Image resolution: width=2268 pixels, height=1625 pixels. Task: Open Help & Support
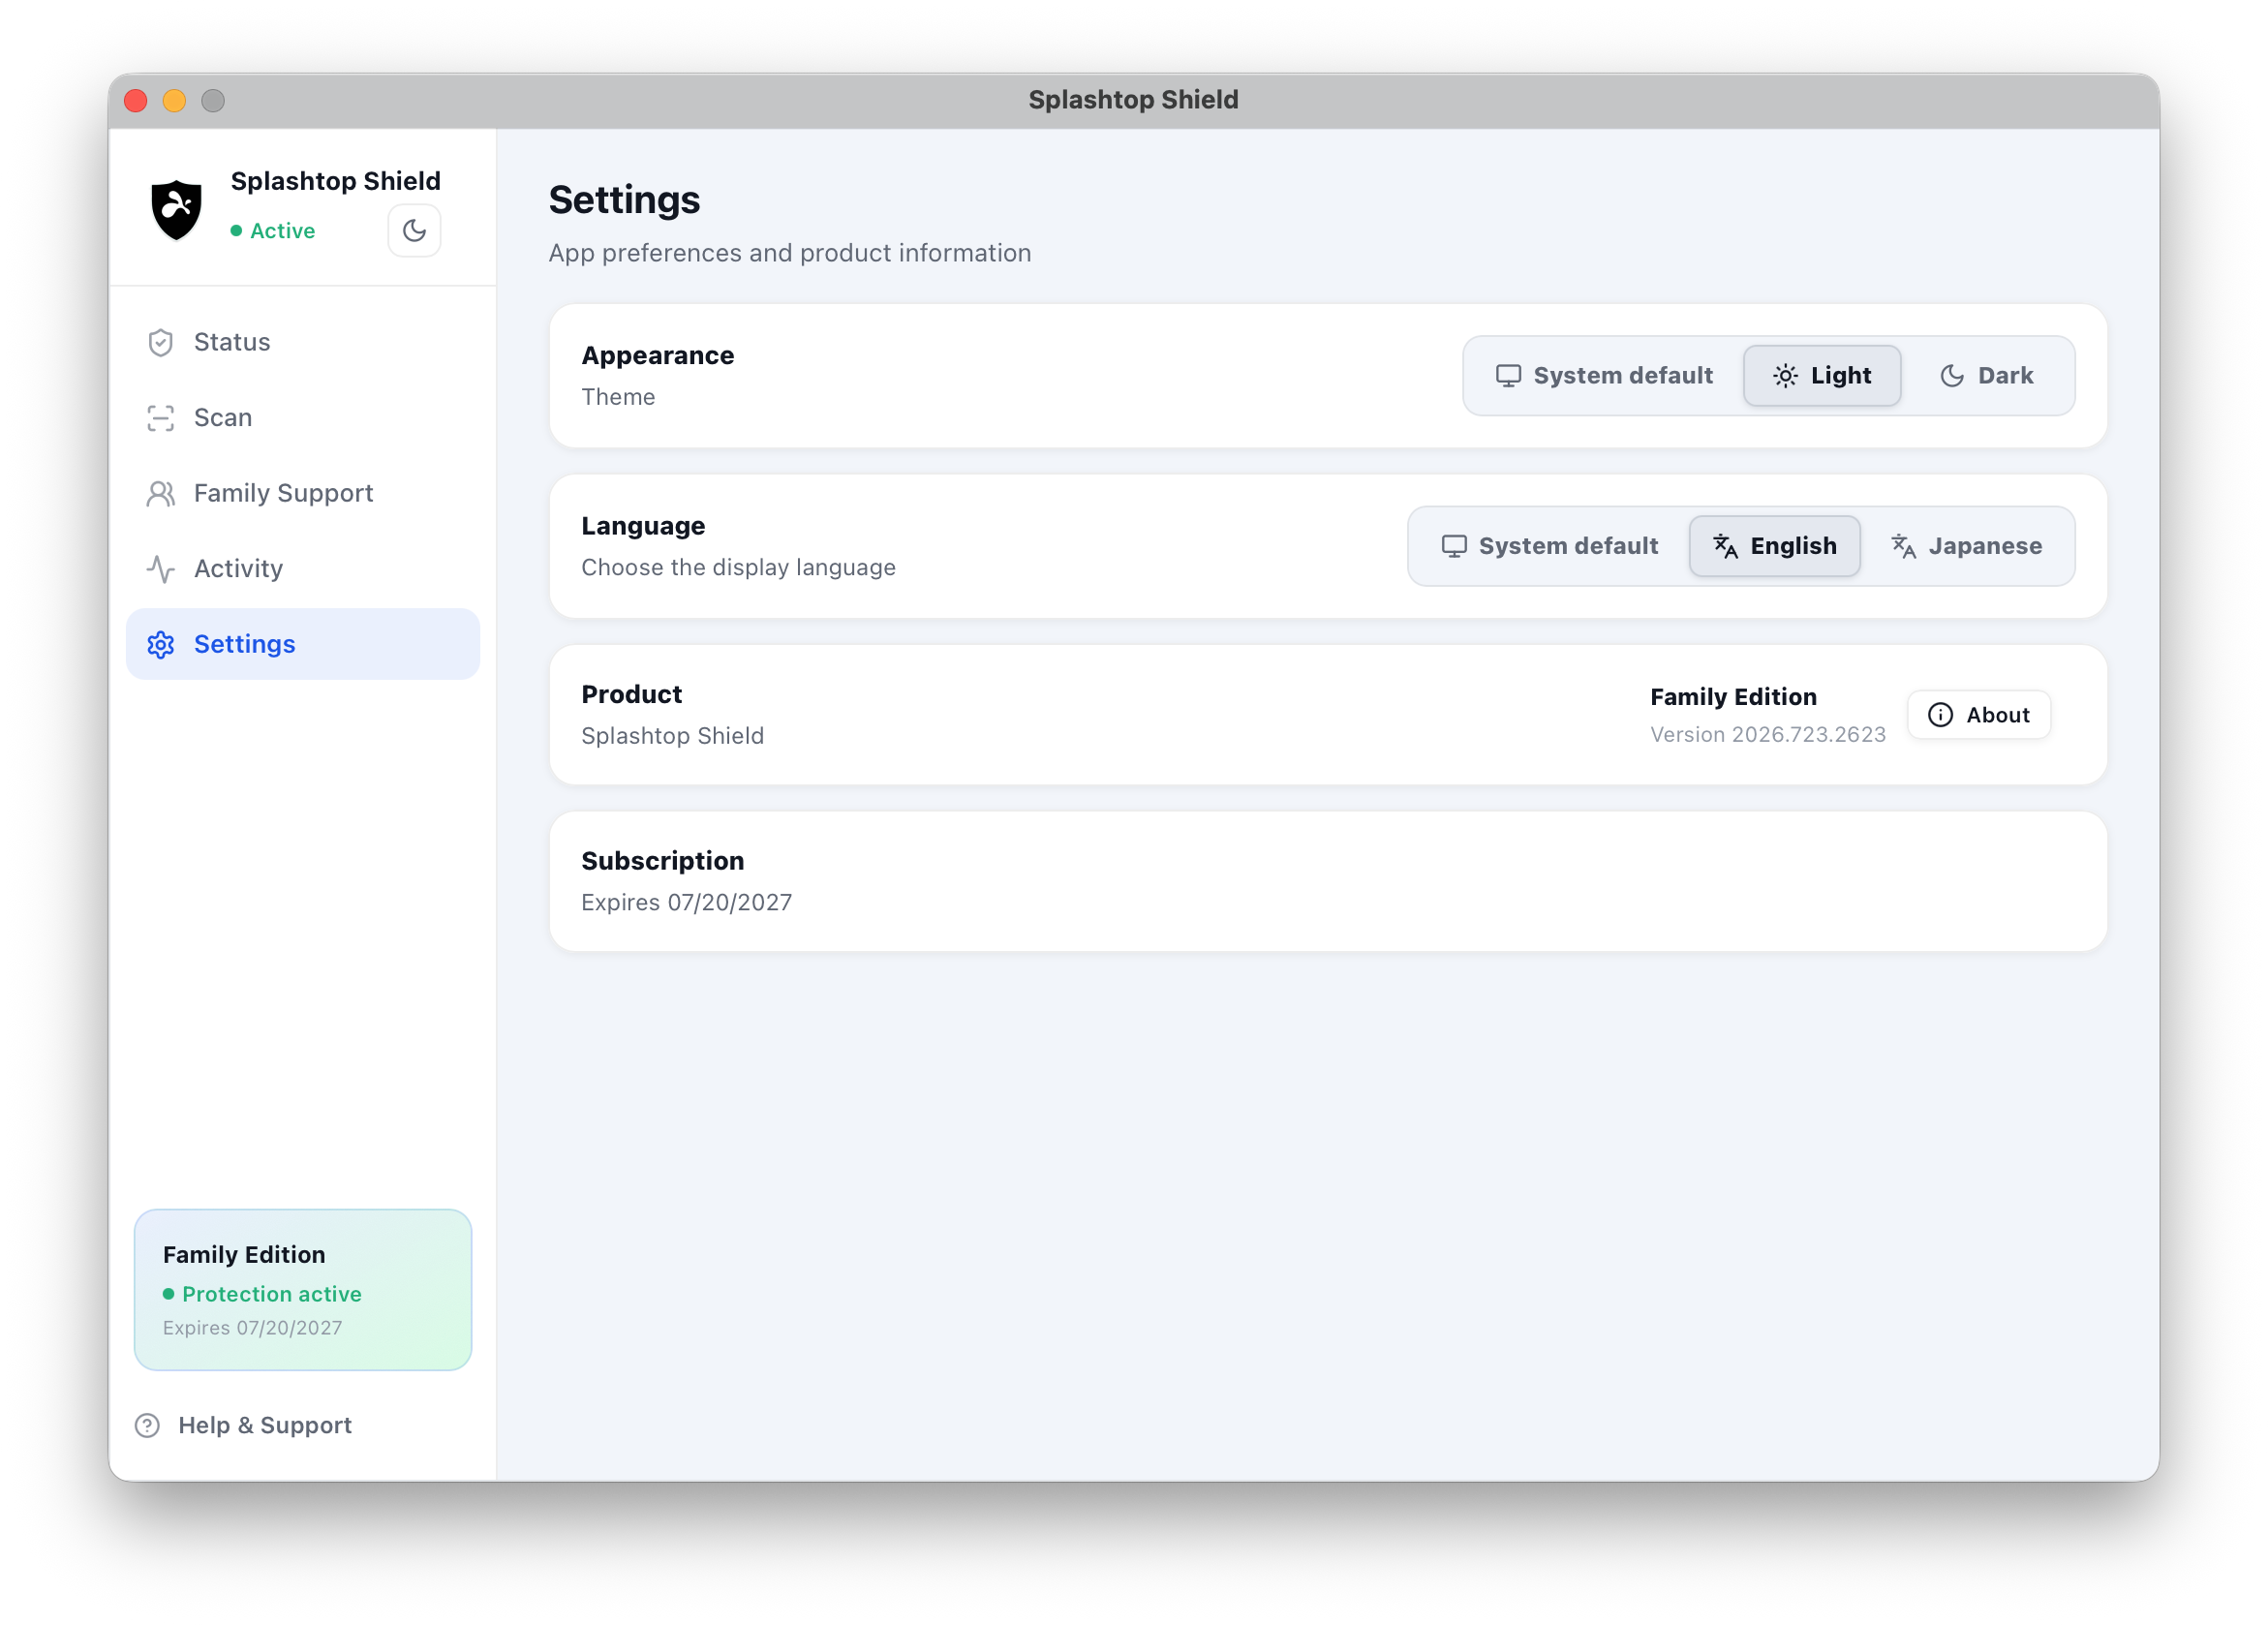tap(243, 1425)
